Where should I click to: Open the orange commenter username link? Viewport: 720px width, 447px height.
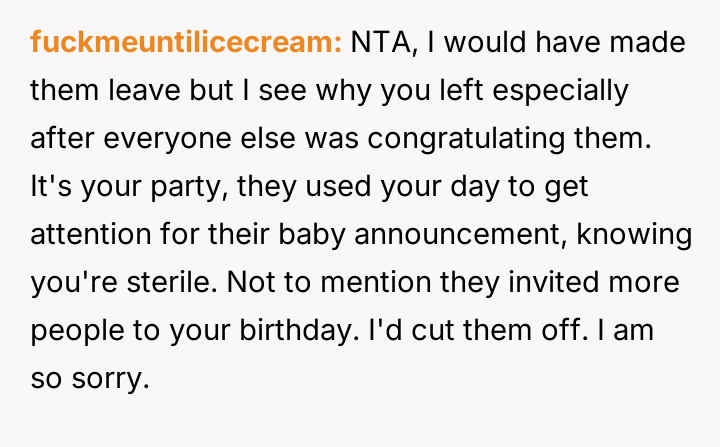tap(186, 42)
